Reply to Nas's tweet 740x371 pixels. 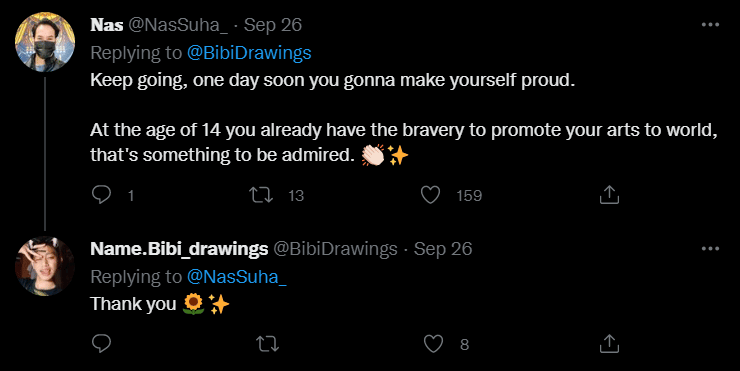tap(101, 194)
